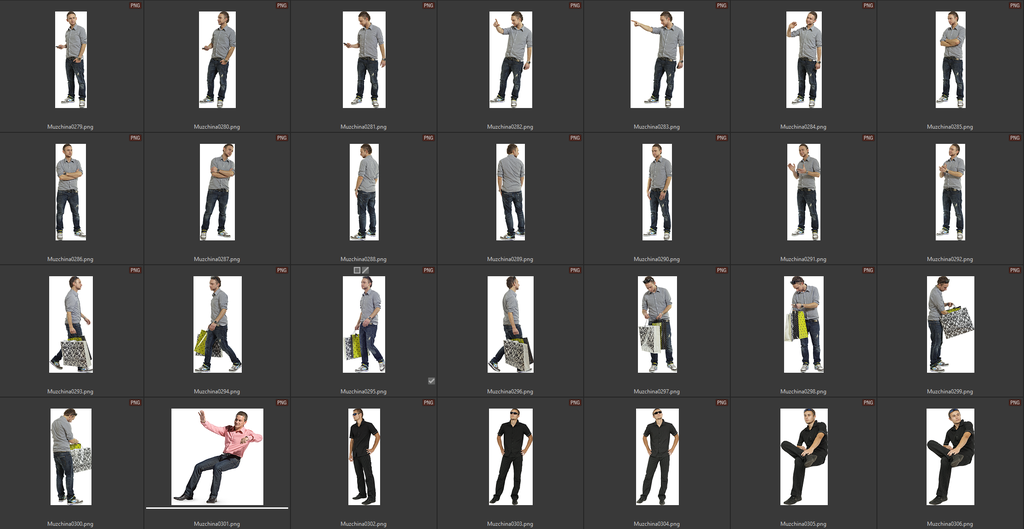
Task: Click the Muzchina0281.png filename label
Action: (364, 127)
